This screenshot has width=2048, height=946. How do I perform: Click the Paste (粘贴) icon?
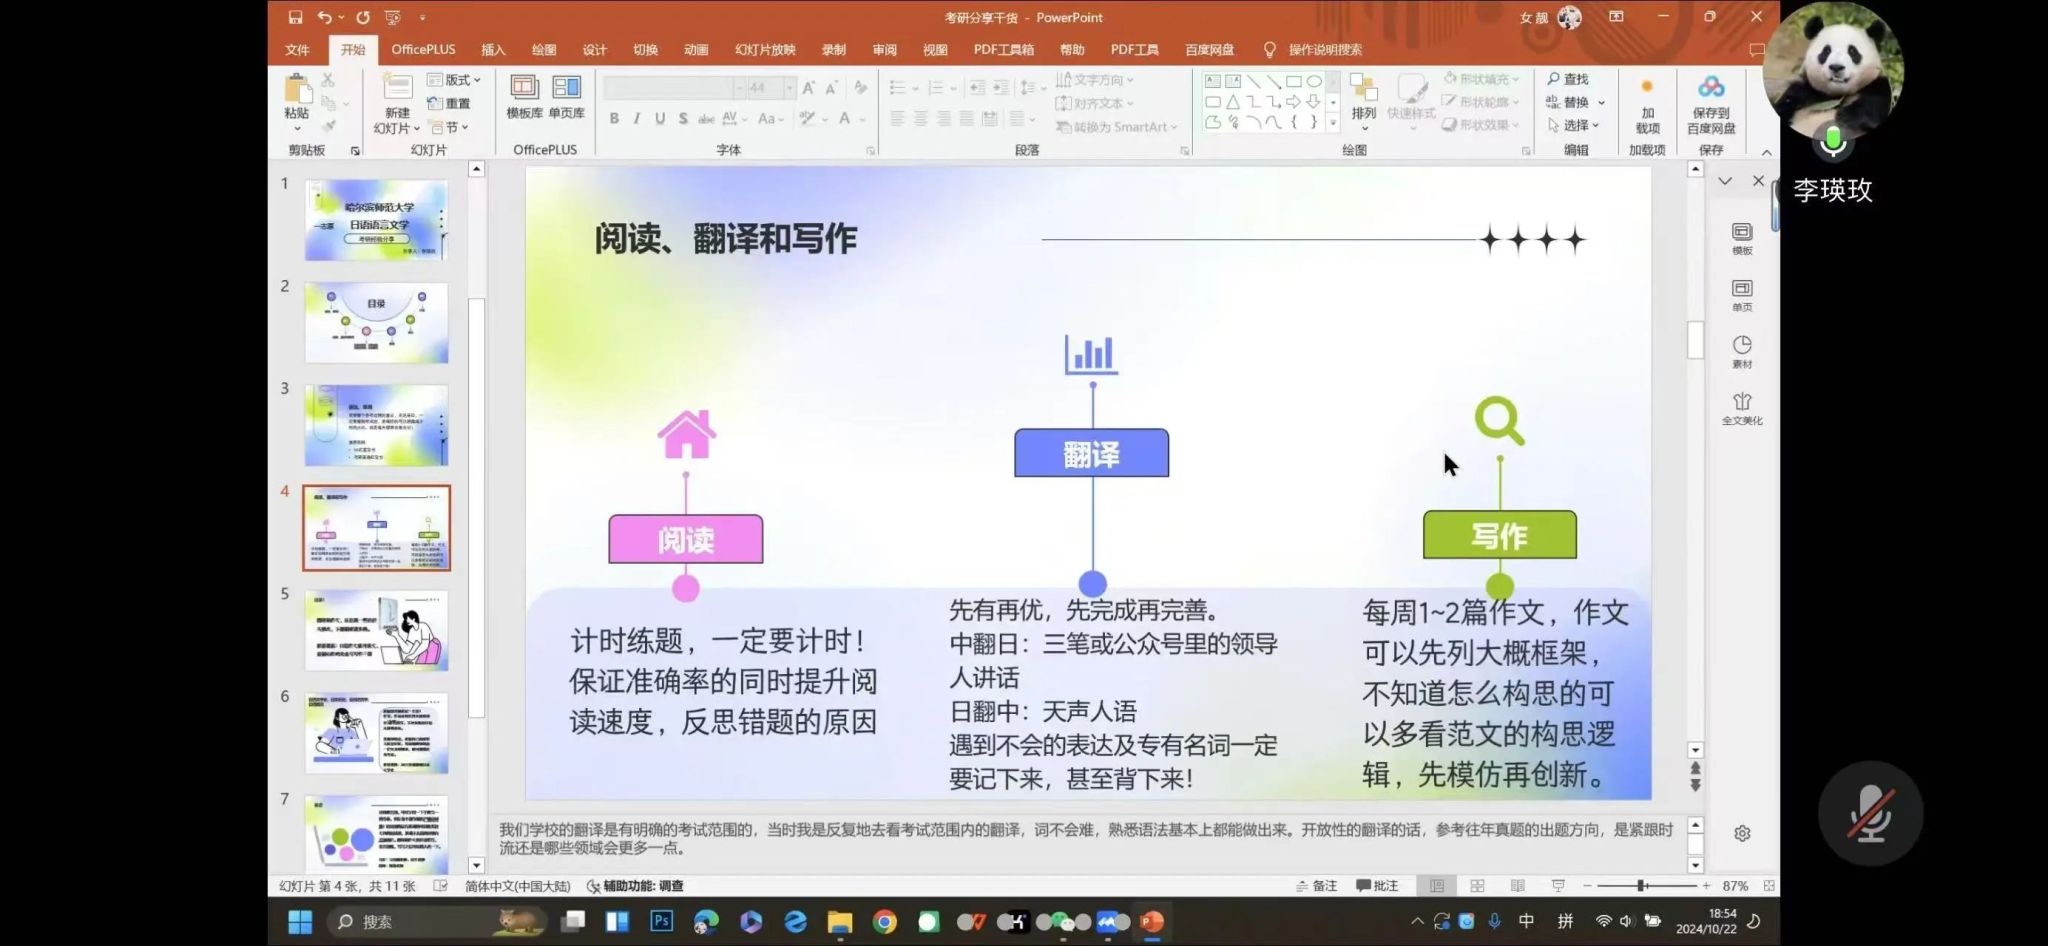[x=297, y=90]
